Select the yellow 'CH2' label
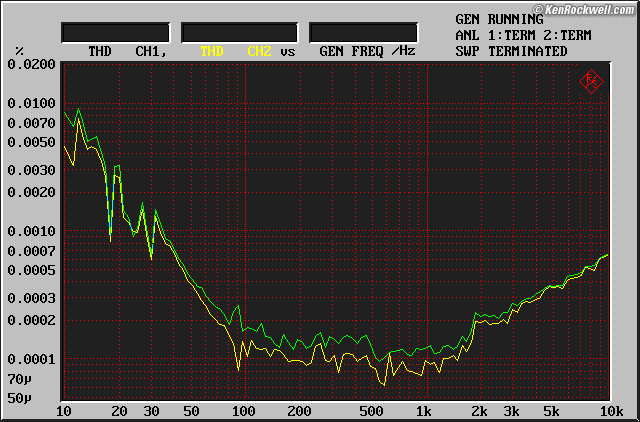 coord(259,51)
